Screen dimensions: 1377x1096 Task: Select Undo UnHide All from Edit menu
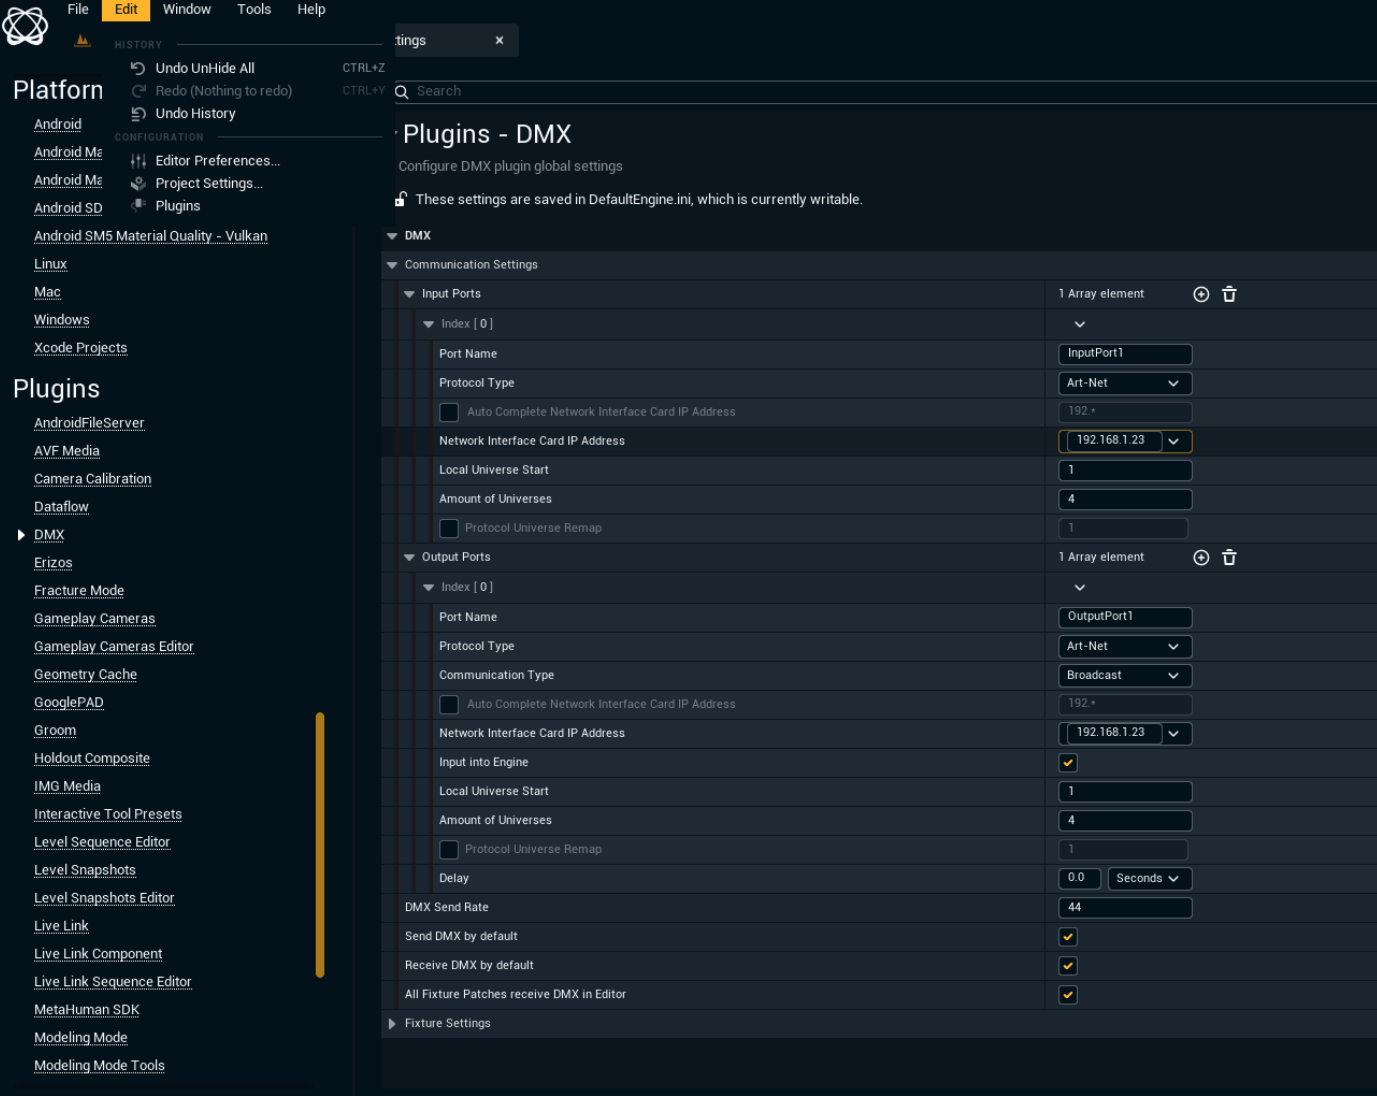click(205, 68)
